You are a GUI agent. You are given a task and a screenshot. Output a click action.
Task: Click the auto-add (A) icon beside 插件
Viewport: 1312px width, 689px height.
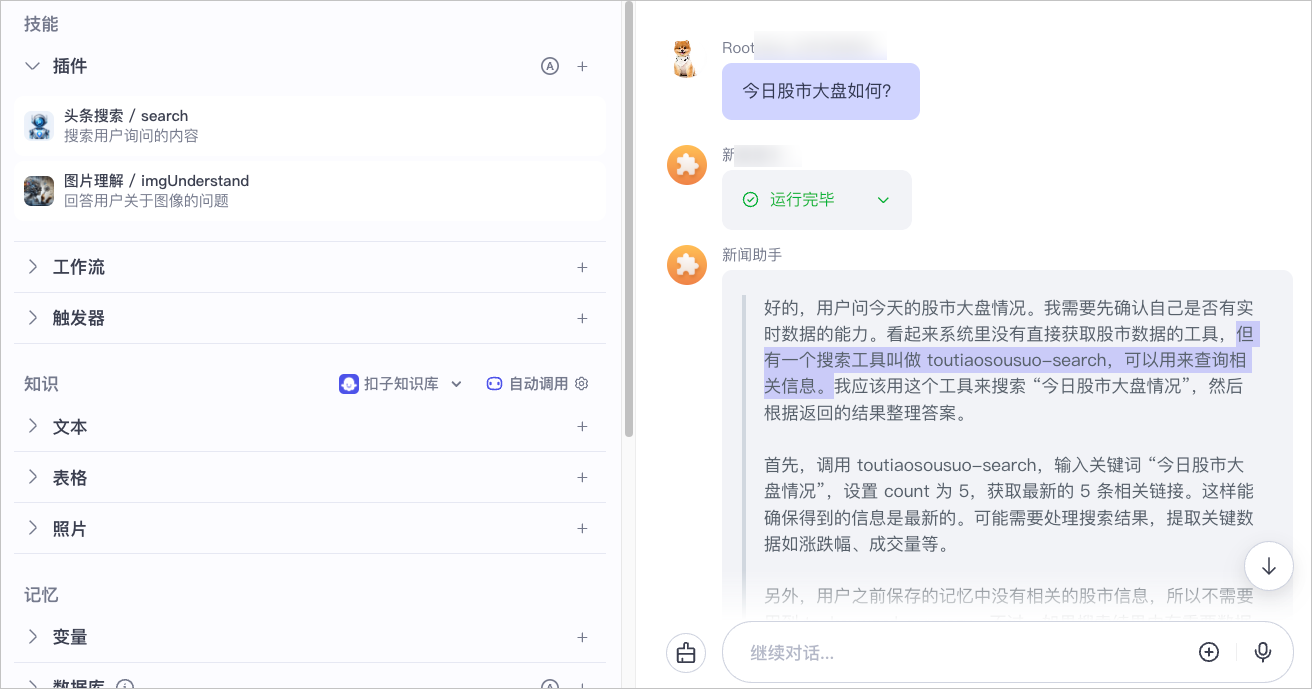coord(550,66)
